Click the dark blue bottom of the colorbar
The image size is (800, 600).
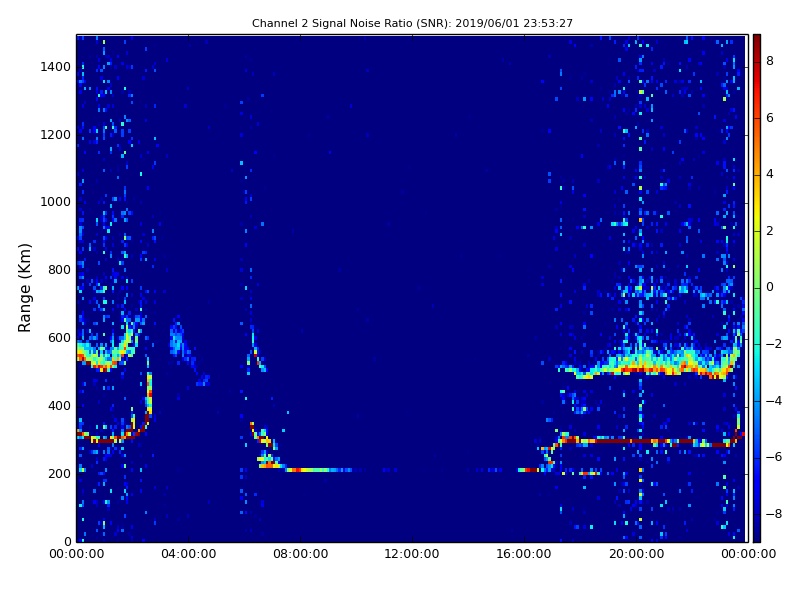757,533
